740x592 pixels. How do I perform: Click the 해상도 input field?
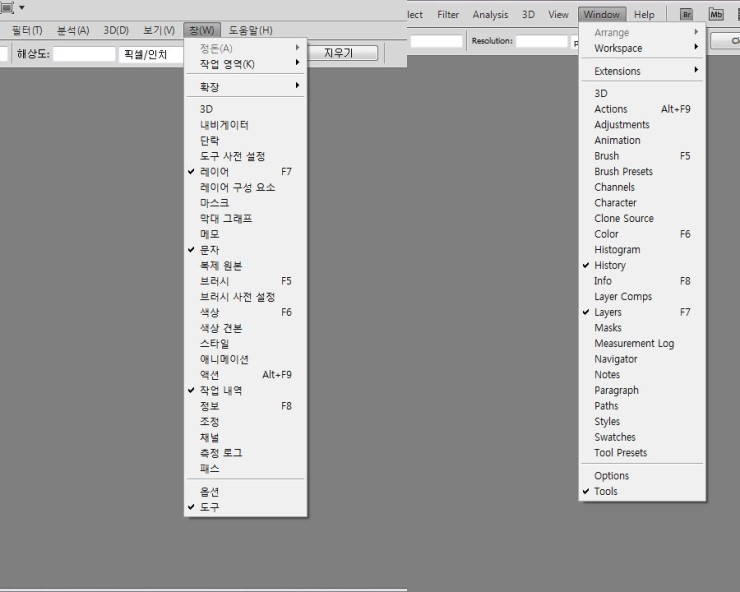point(84,54)
